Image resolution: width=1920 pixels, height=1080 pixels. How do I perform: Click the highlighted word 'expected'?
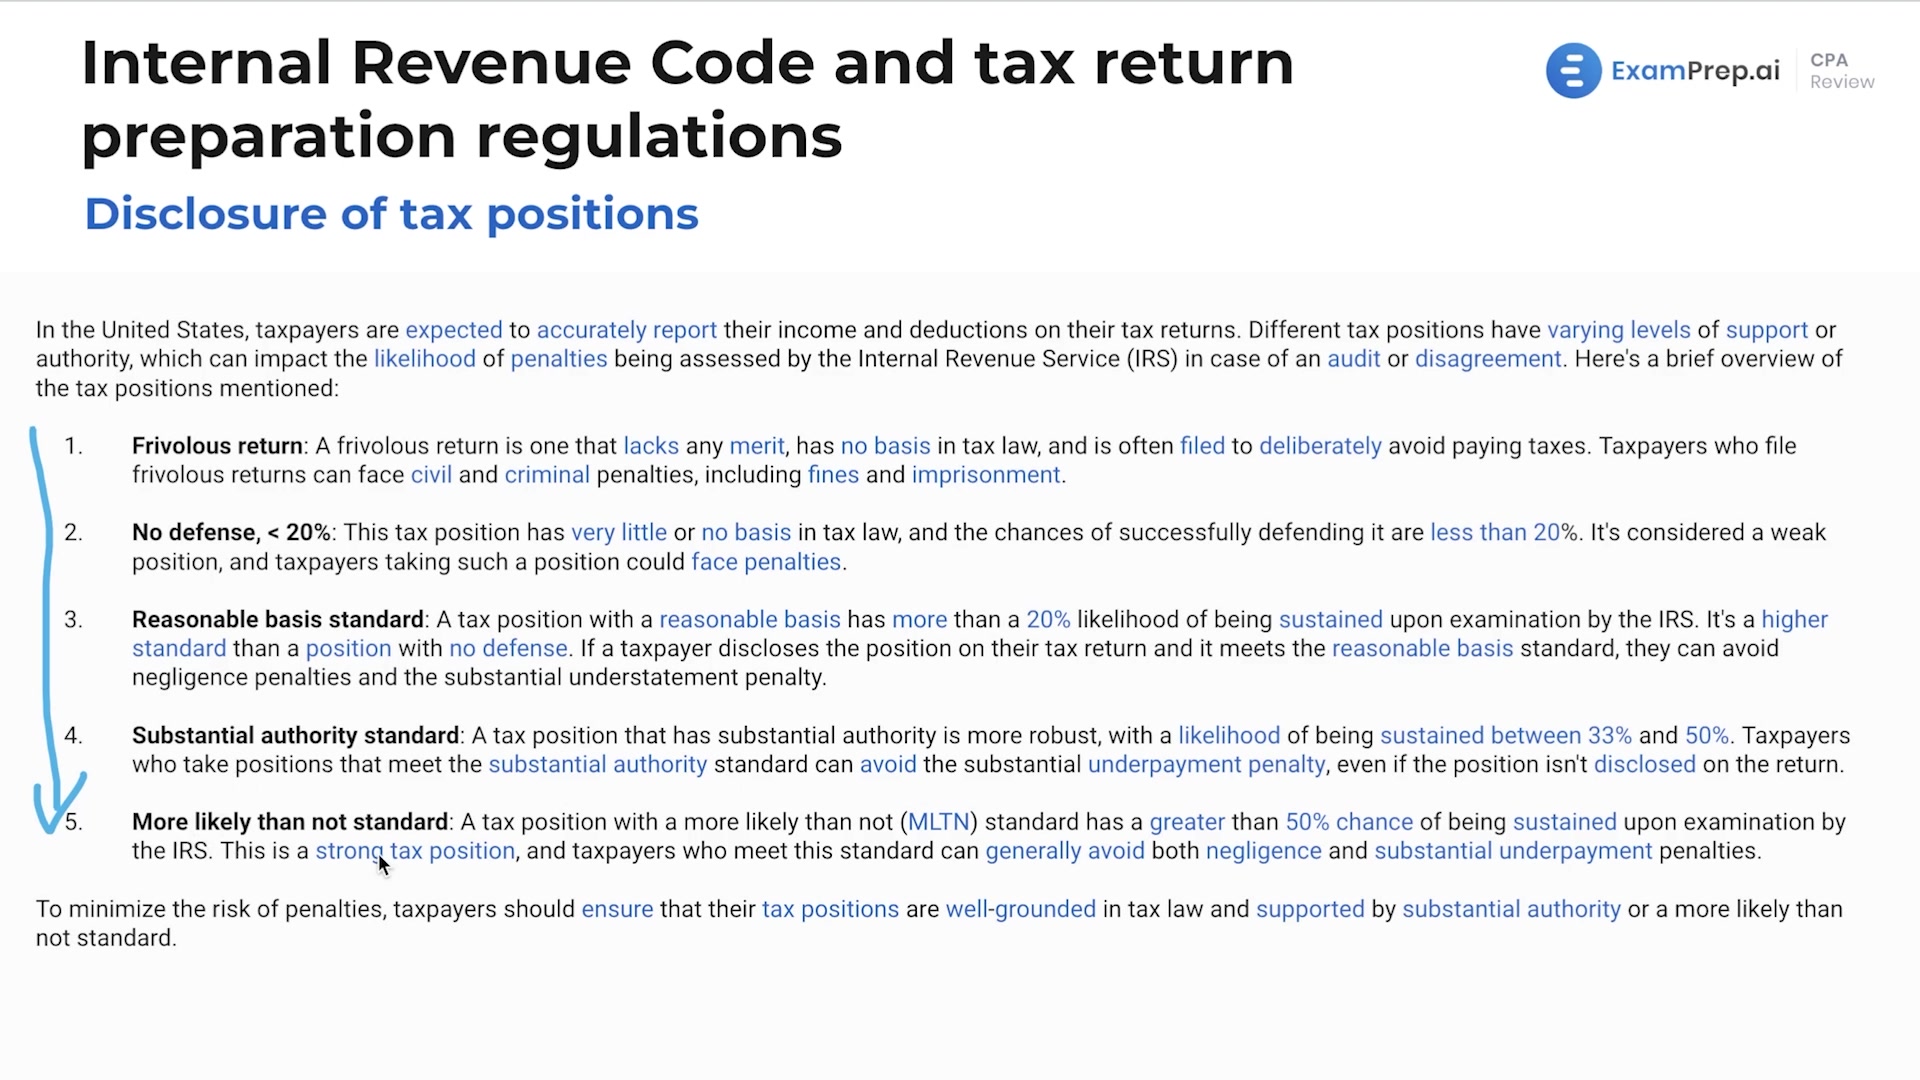454,330
